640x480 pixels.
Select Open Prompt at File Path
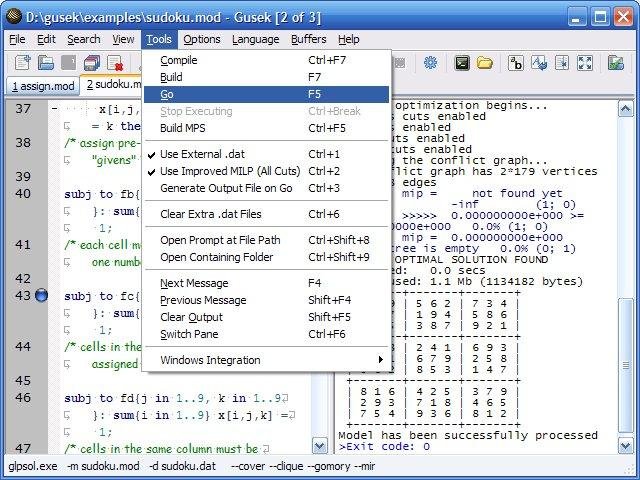click(266, 240)
